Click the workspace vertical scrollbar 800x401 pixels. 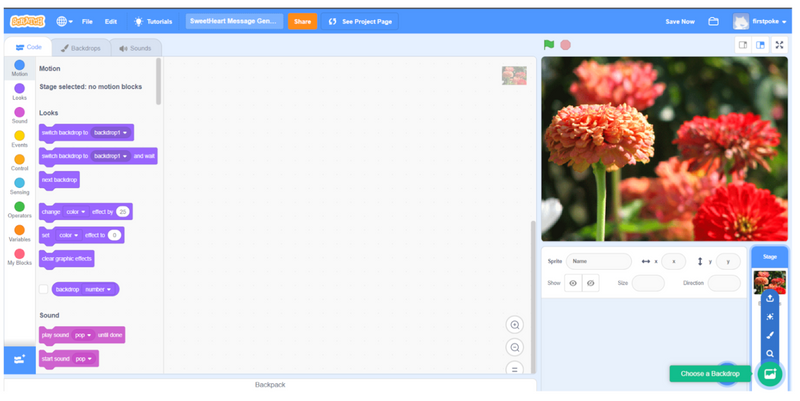[x=533, y=296]
